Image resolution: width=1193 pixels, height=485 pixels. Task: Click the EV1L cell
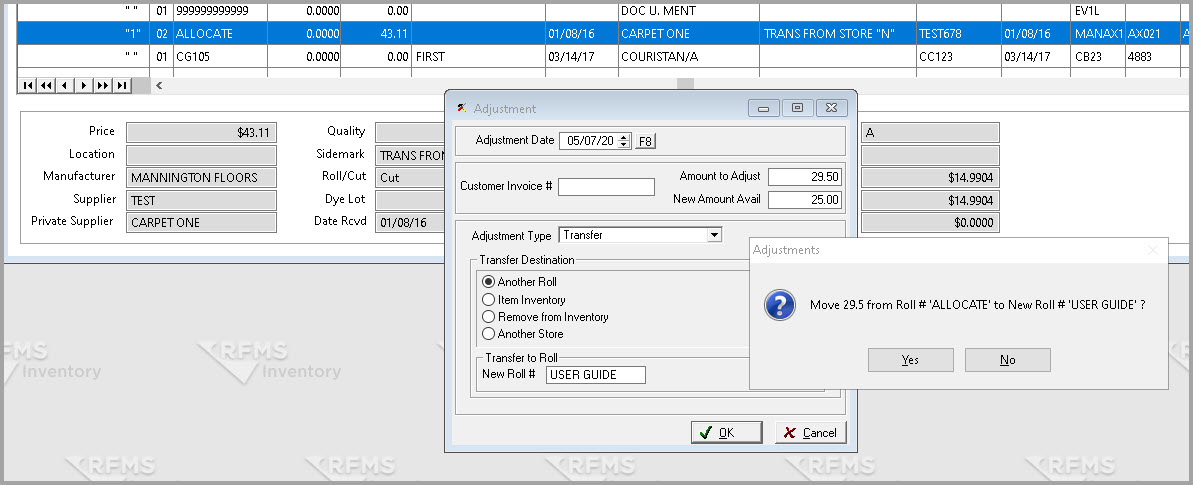1097,11
